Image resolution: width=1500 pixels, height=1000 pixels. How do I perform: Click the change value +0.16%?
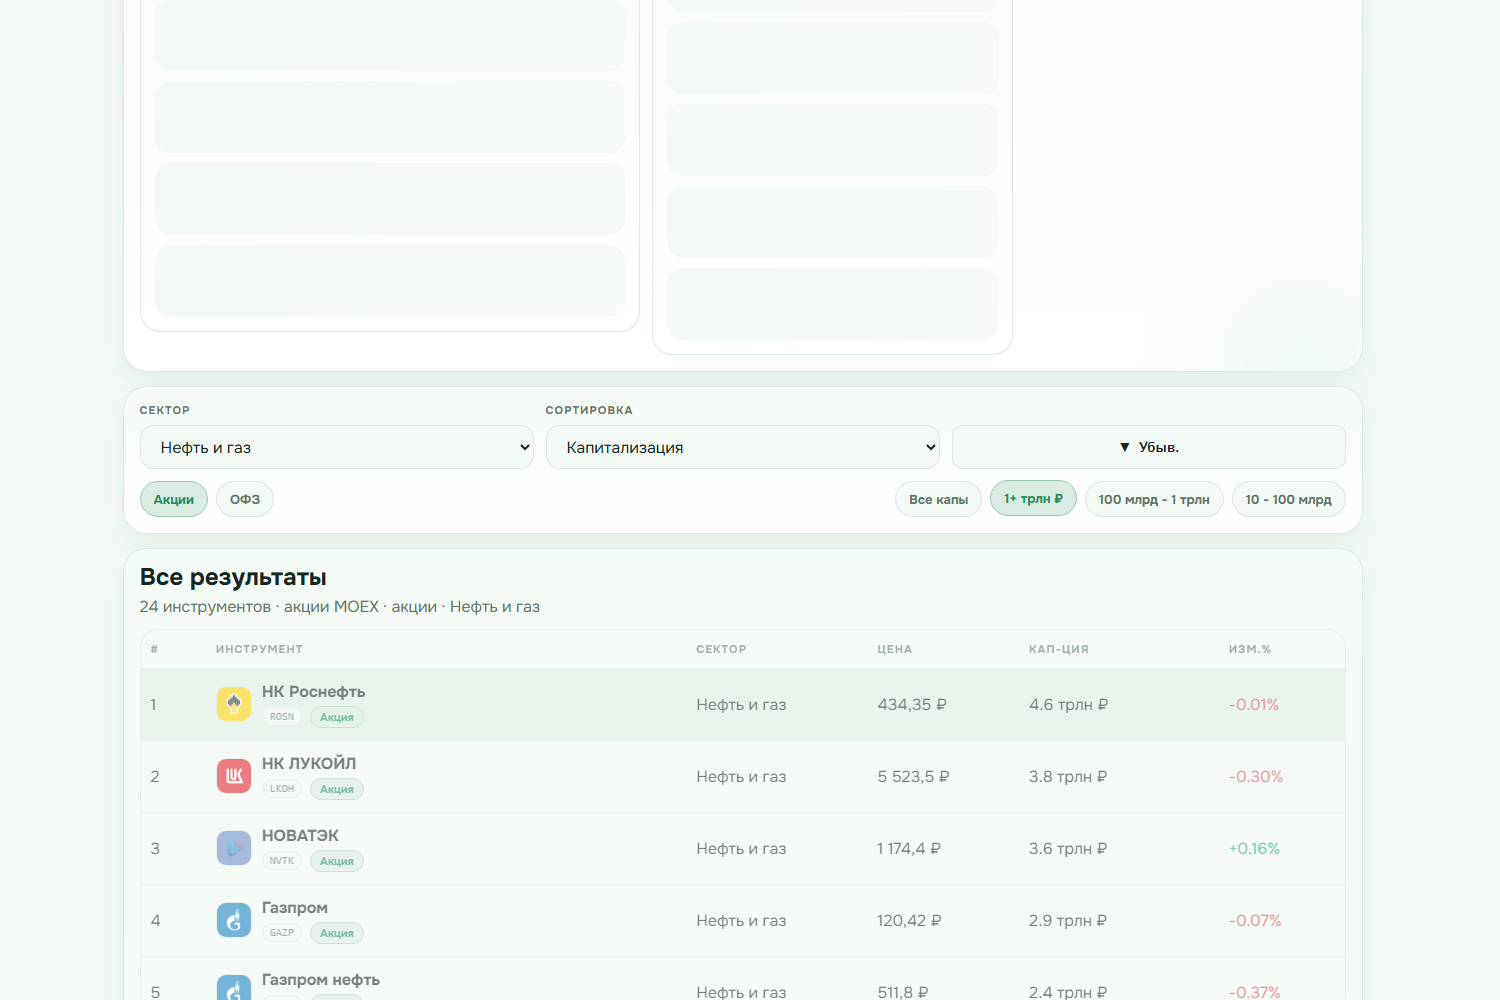pos(1254,849)
